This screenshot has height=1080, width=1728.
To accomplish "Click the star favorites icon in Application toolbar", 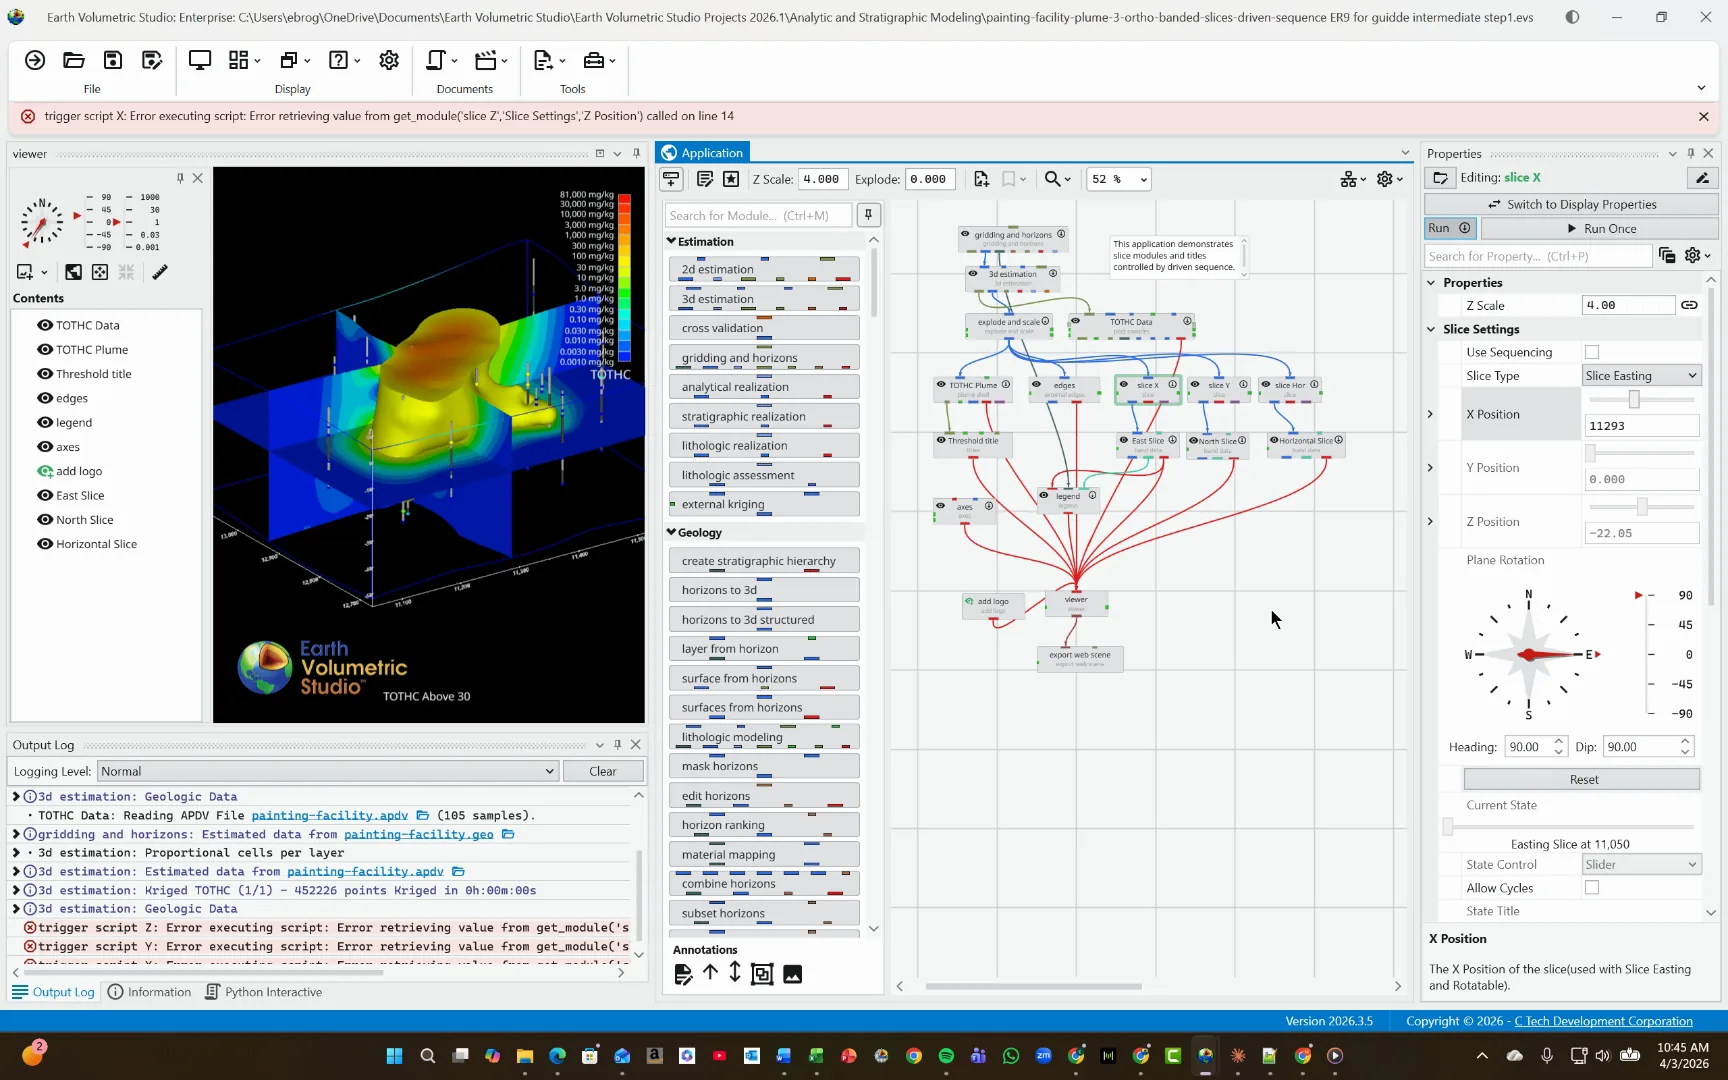I will [731, 179].
